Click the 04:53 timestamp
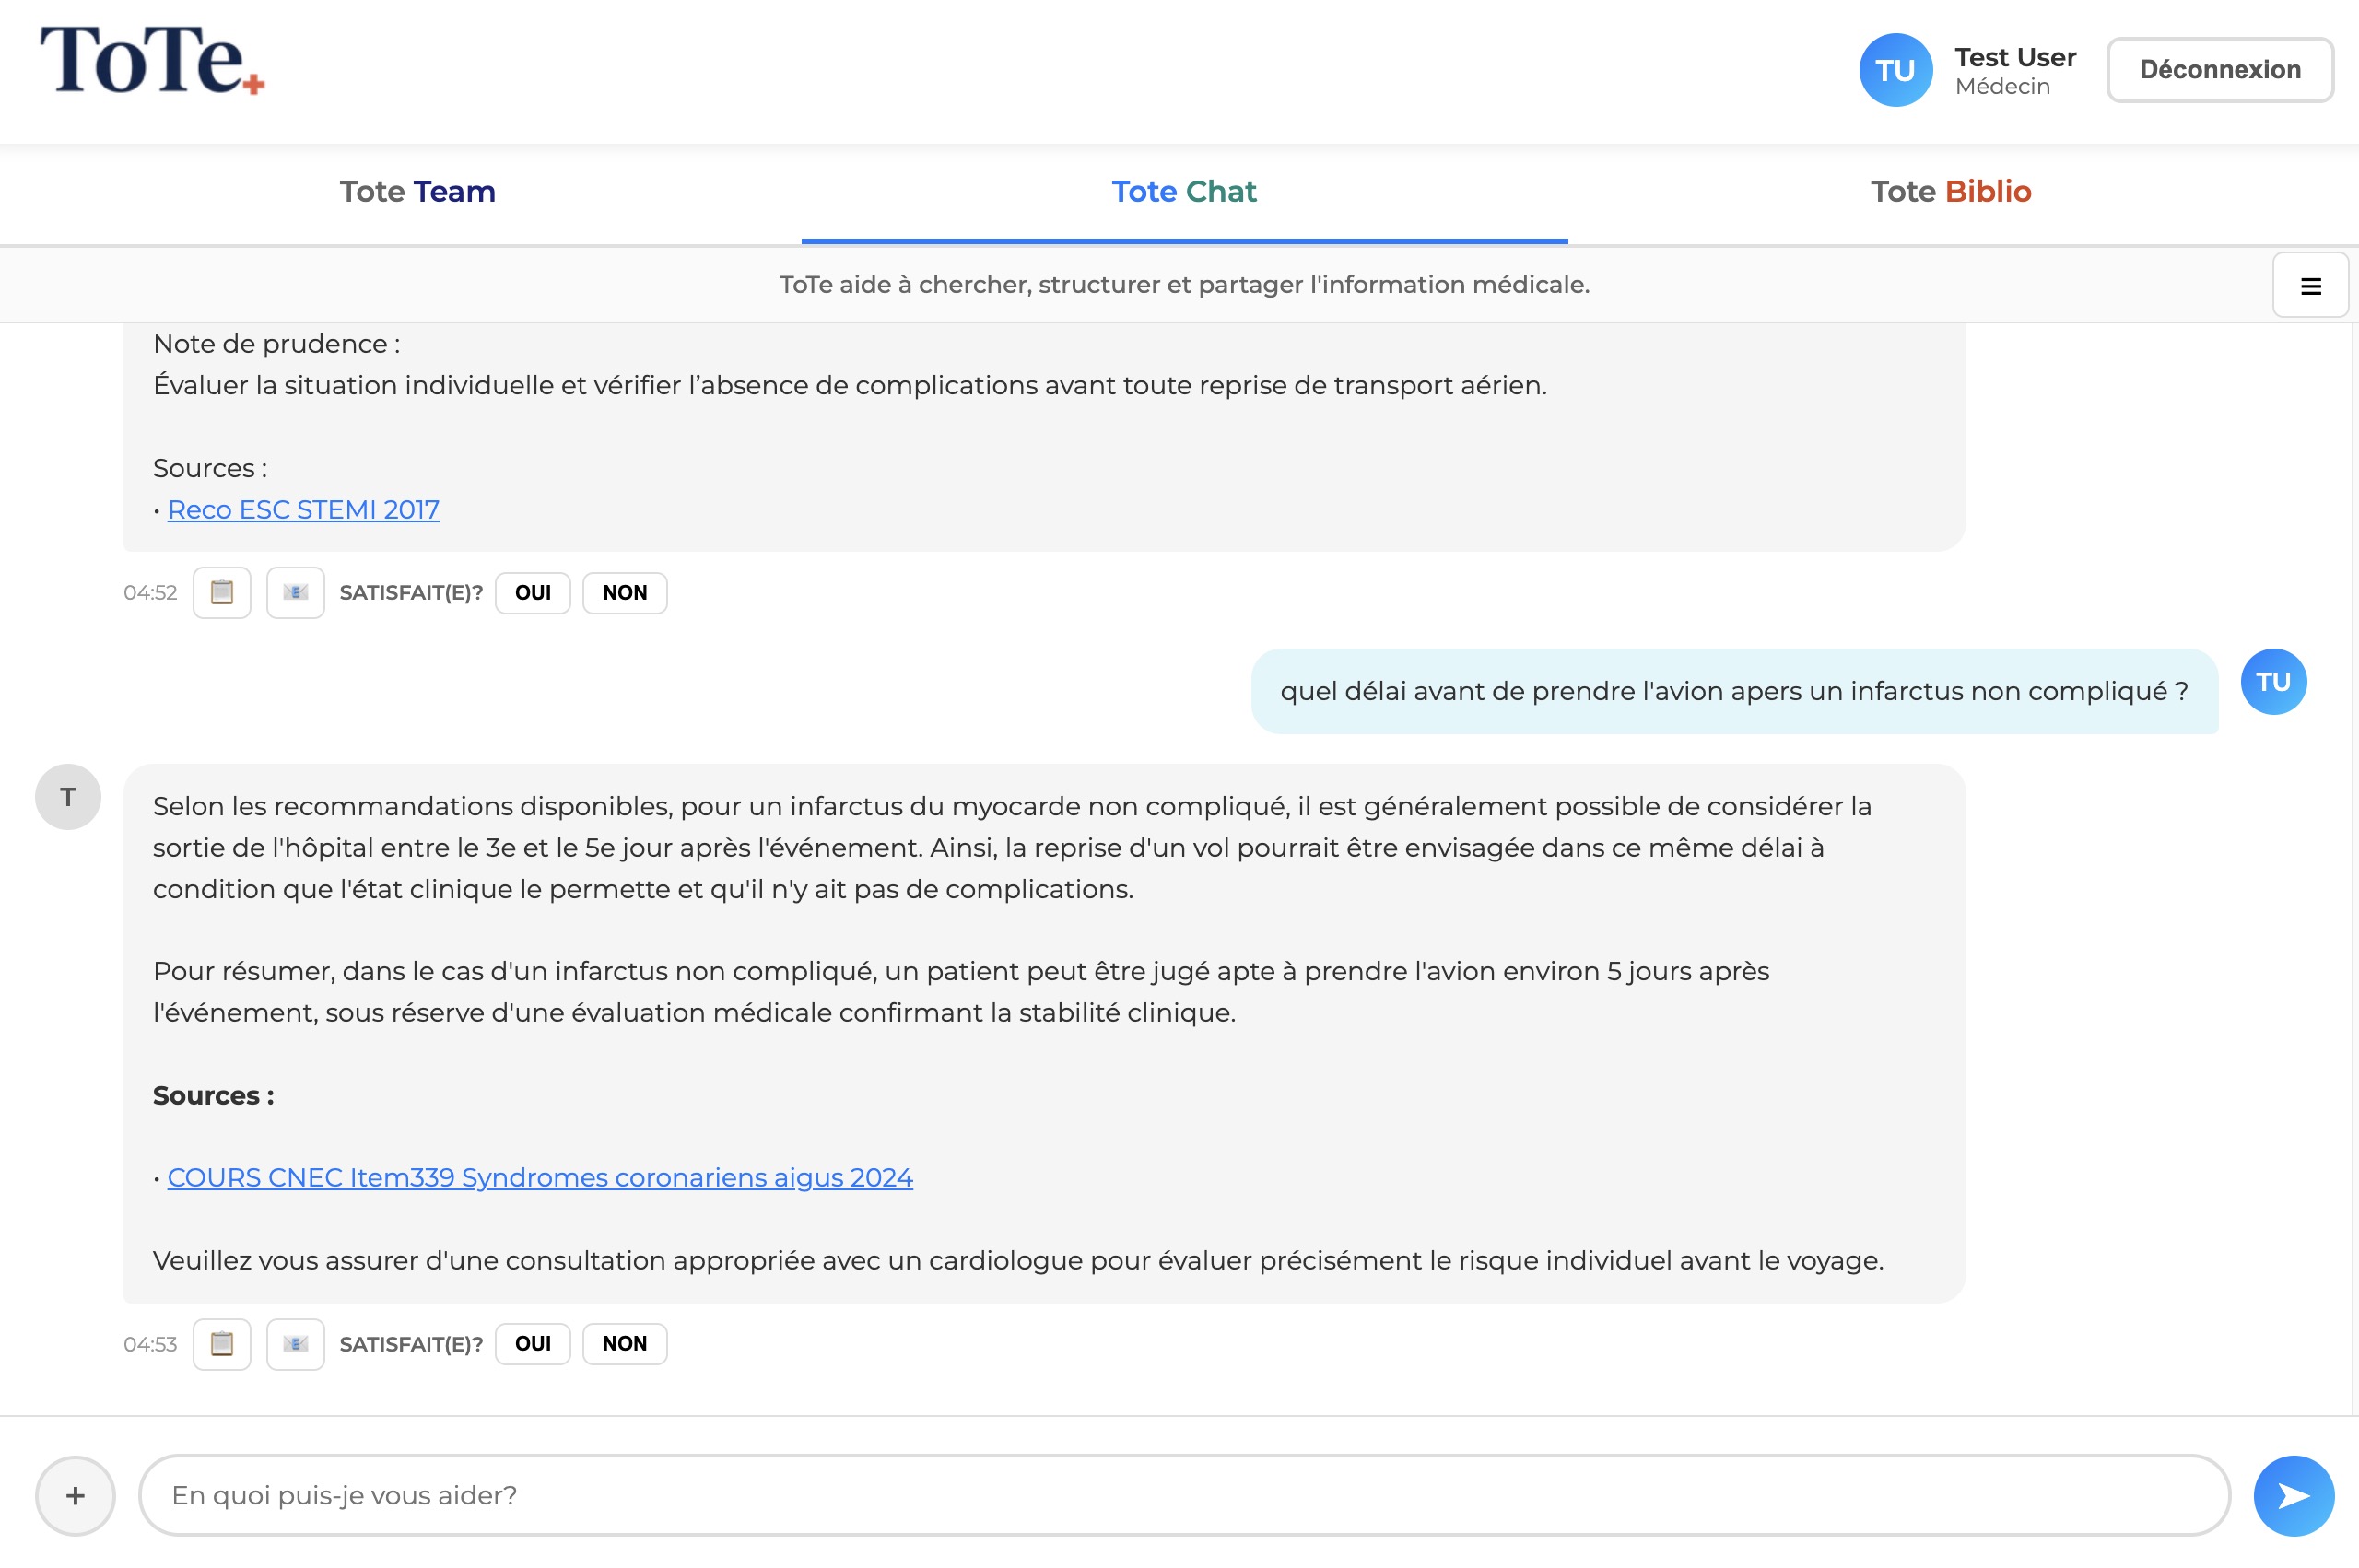The image size is (2359, 1568). click(150, 1345)
